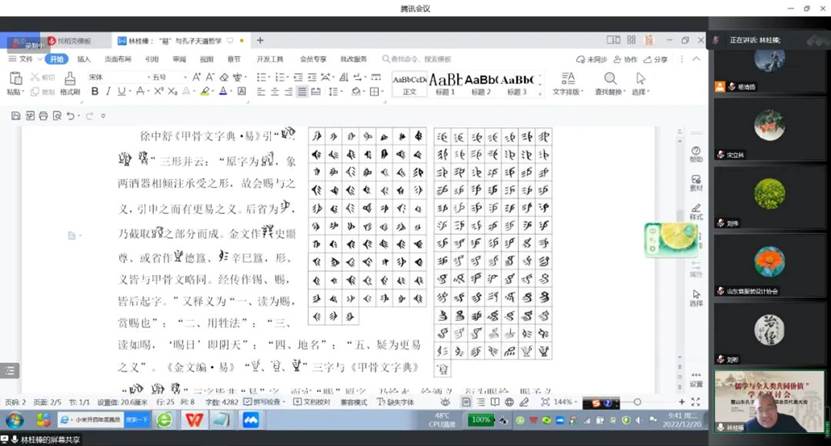Click the Text Layout tool icon
The width and height of the screenshot is (831, 446).
(x=567, y=80)
